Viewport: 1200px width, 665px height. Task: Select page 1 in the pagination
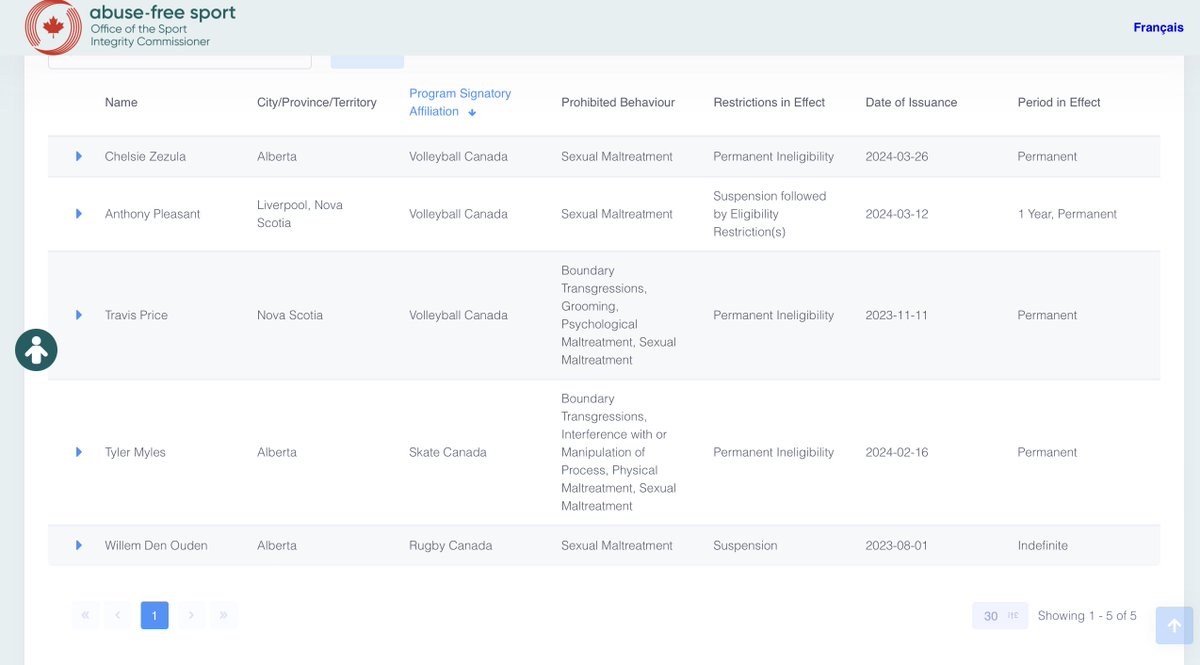pos(155,615)
